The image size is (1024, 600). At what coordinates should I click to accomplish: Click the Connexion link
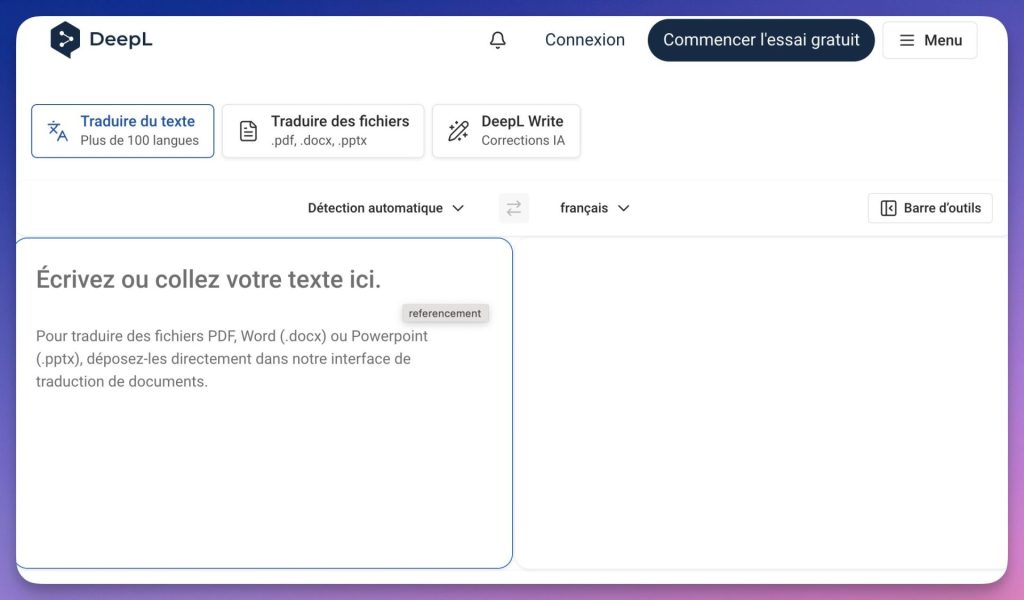pyautogui.click(x=584, y=39)
